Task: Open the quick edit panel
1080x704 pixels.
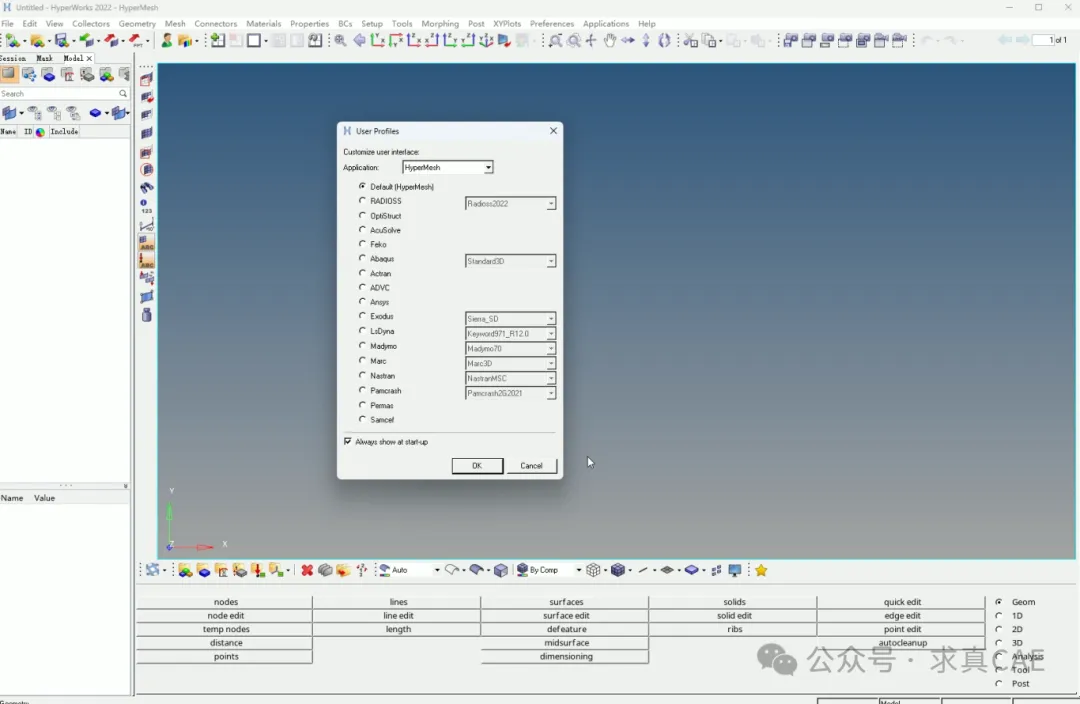Action: click(x=902, y=602)
